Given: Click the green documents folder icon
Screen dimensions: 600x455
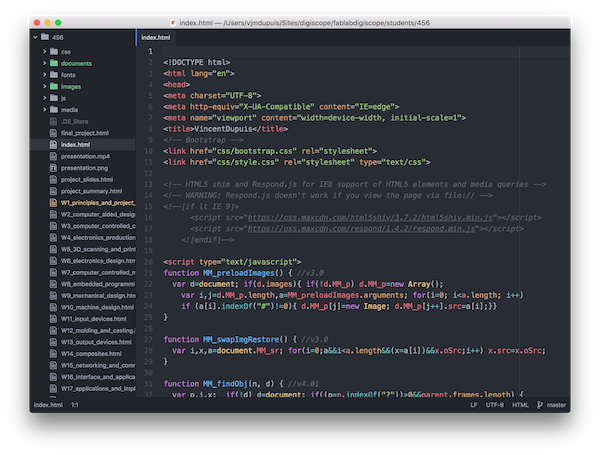Looking at the screenshot, I should coord(54,63).
